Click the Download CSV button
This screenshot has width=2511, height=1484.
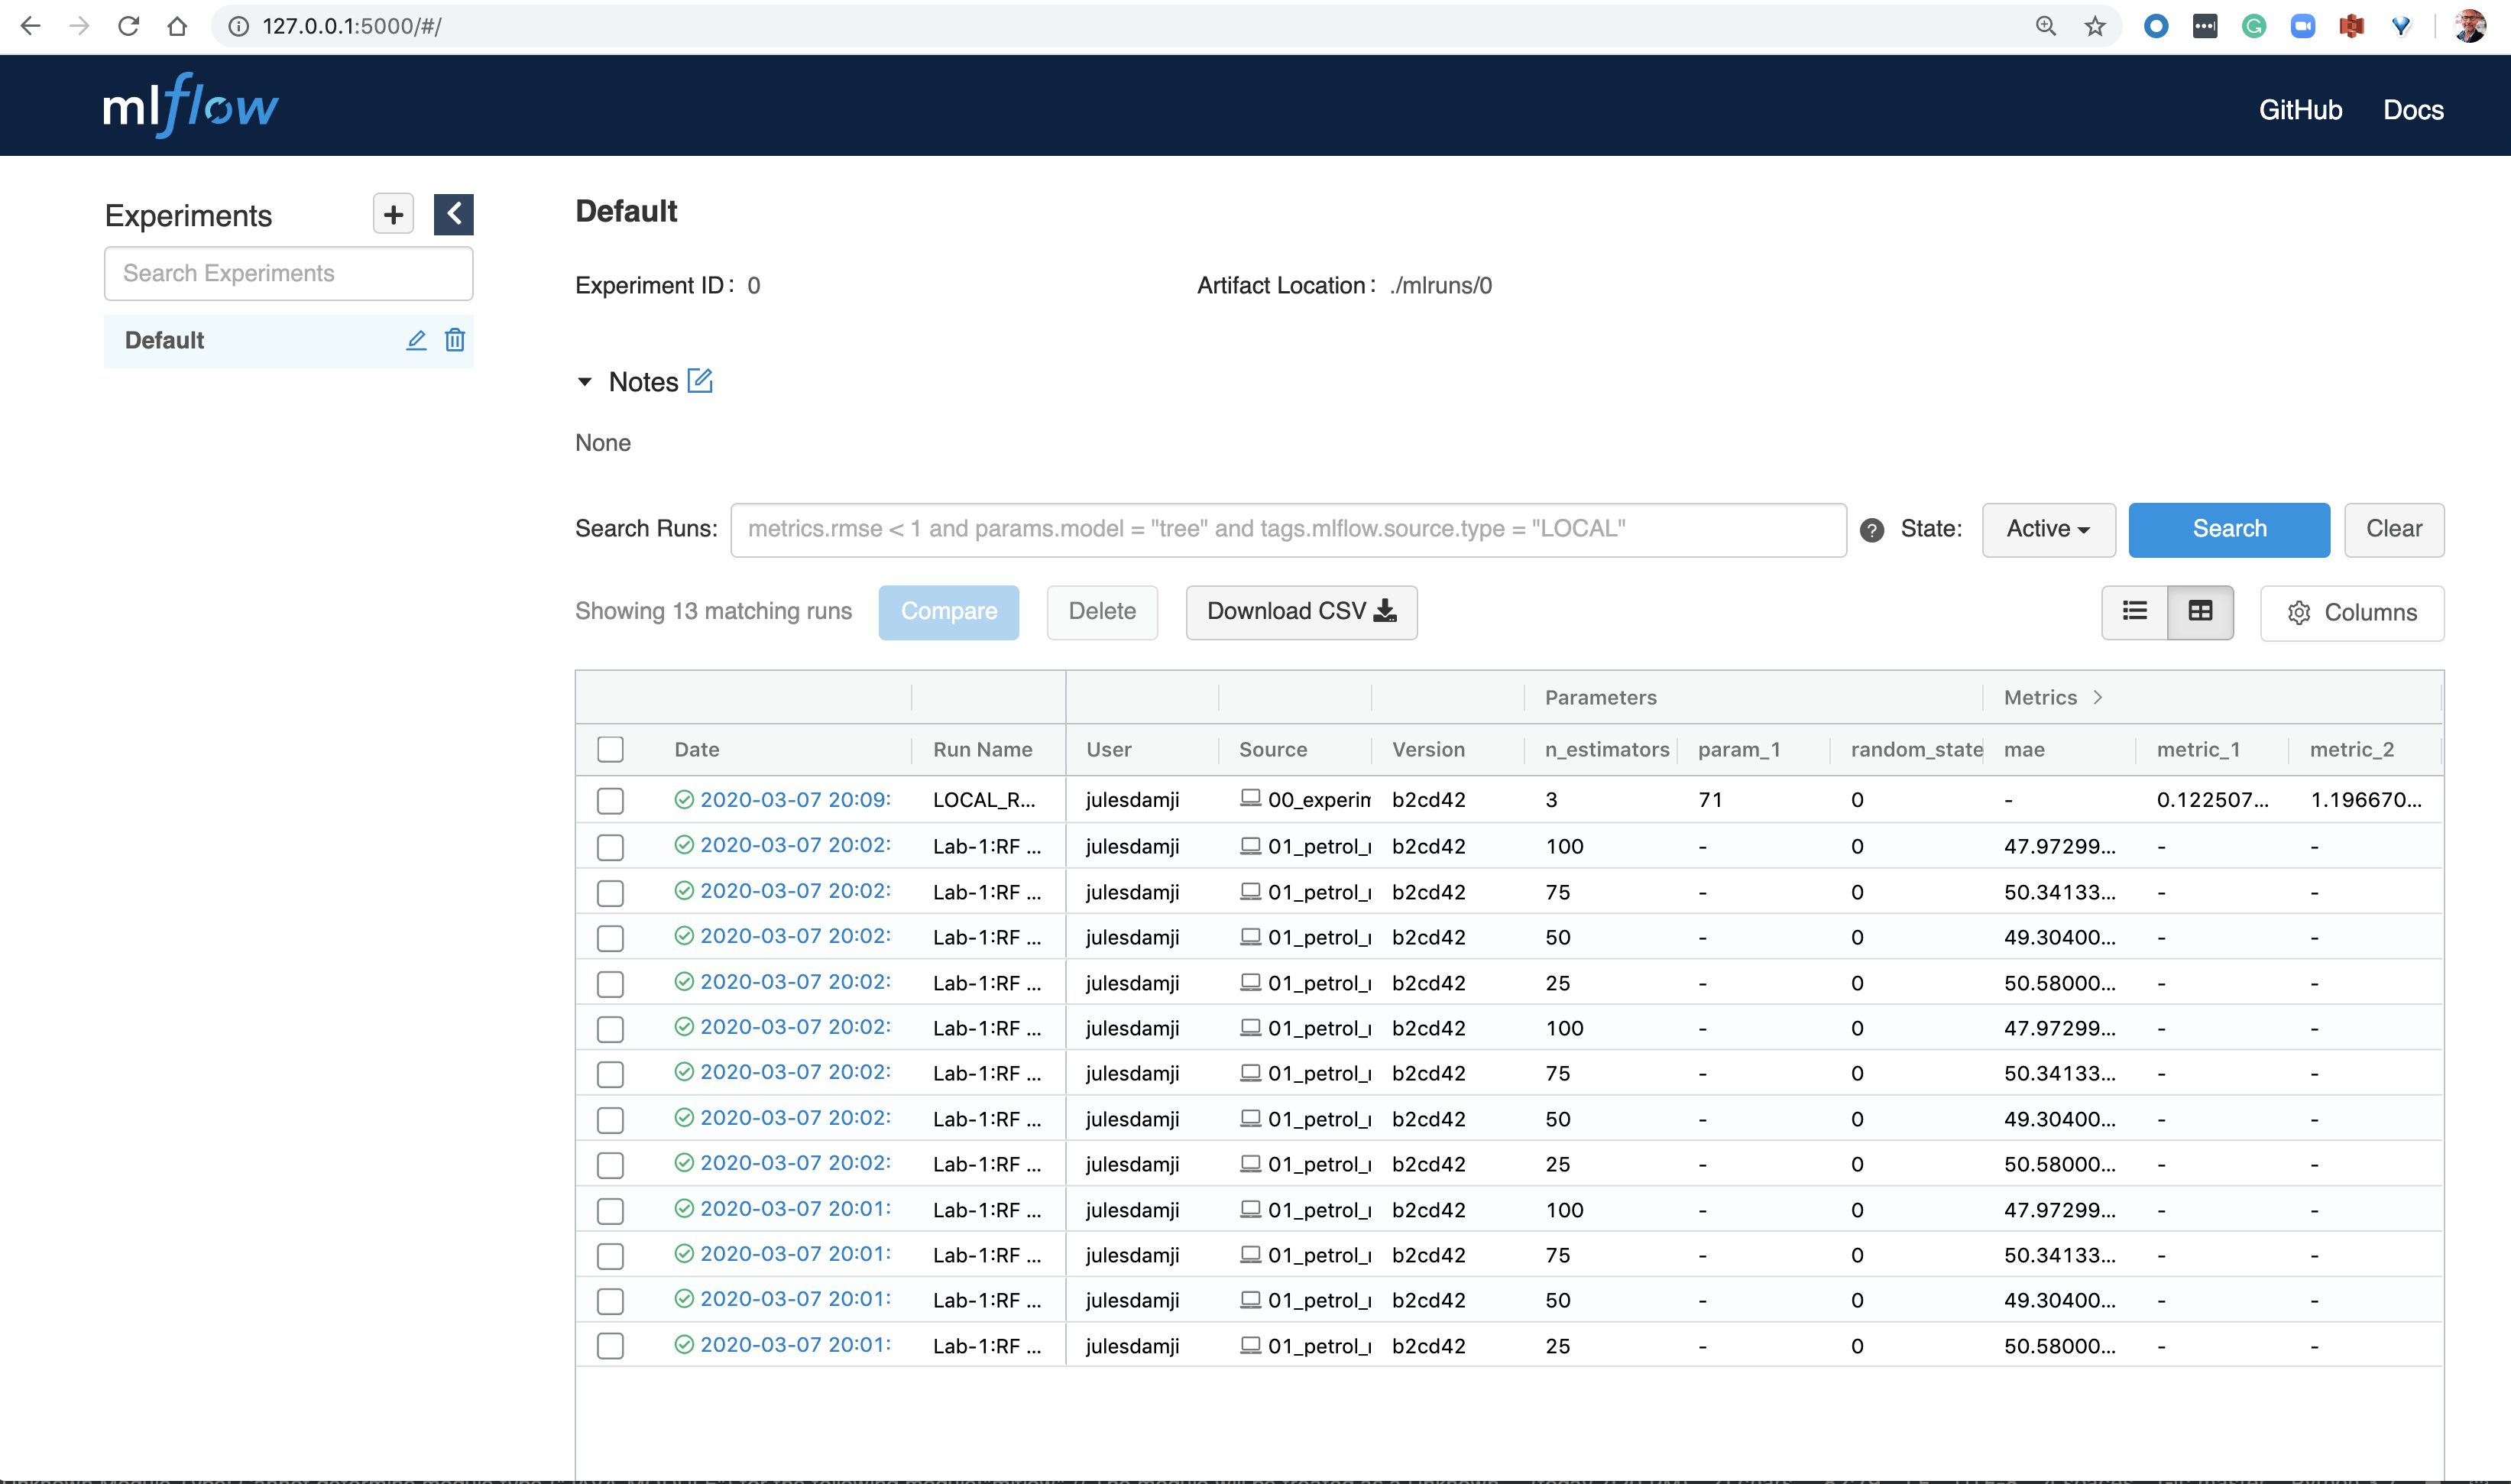click(x=1301, y=611)
